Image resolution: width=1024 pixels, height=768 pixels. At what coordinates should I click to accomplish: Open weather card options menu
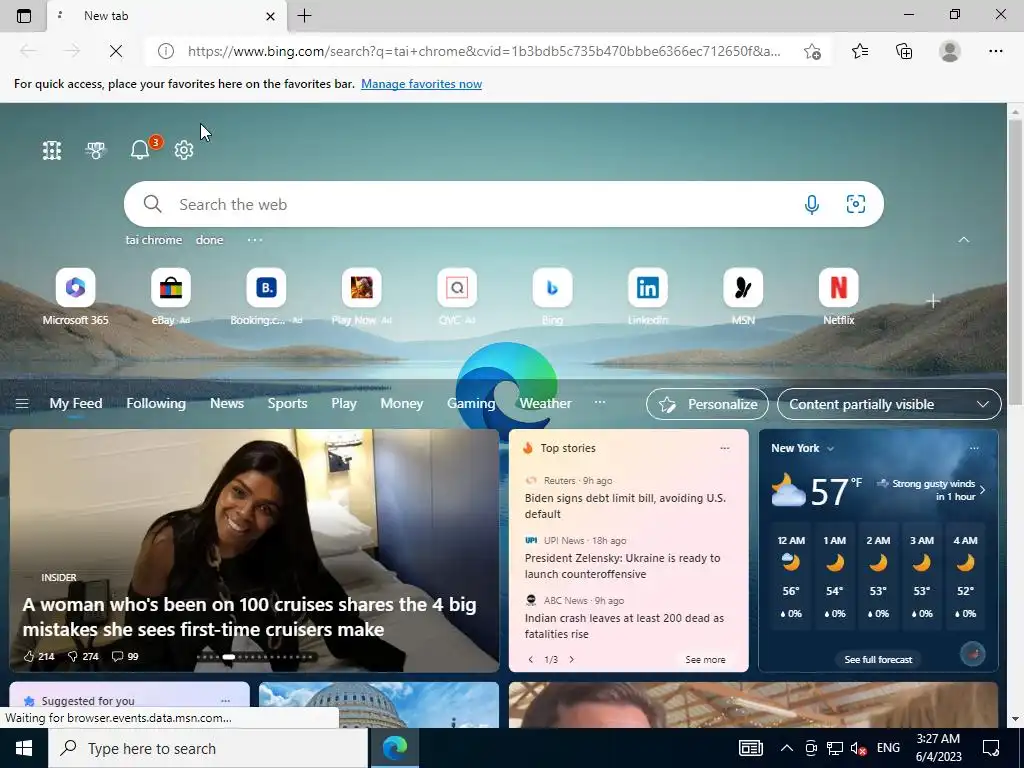(x=974, y=448)
